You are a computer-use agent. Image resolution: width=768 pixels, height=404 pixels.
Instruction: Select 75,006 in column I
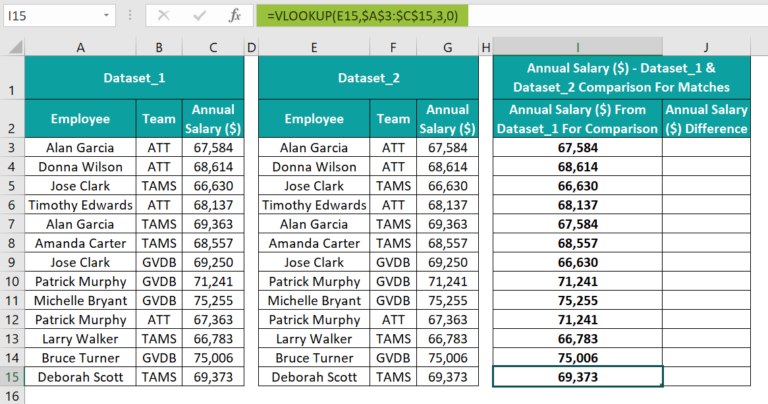(577, 357)
